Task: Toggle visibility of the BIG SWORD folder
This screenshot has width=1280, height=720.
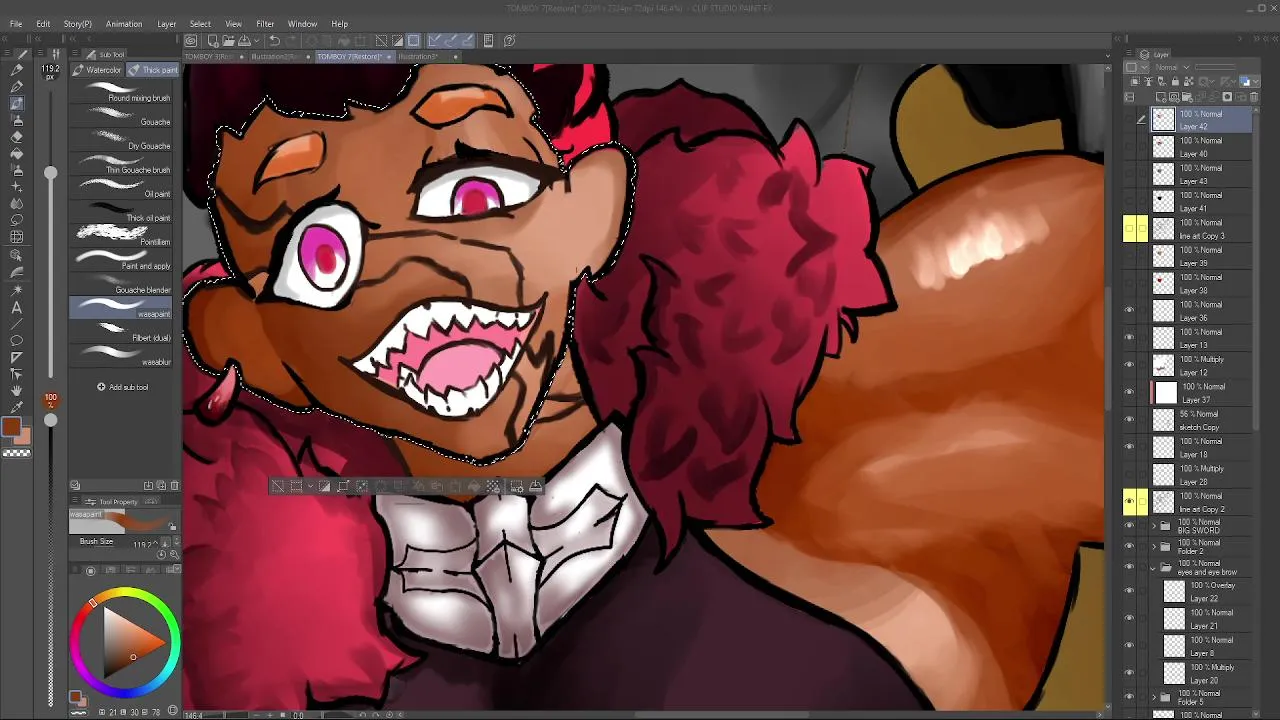Action: coord(1129,526)
